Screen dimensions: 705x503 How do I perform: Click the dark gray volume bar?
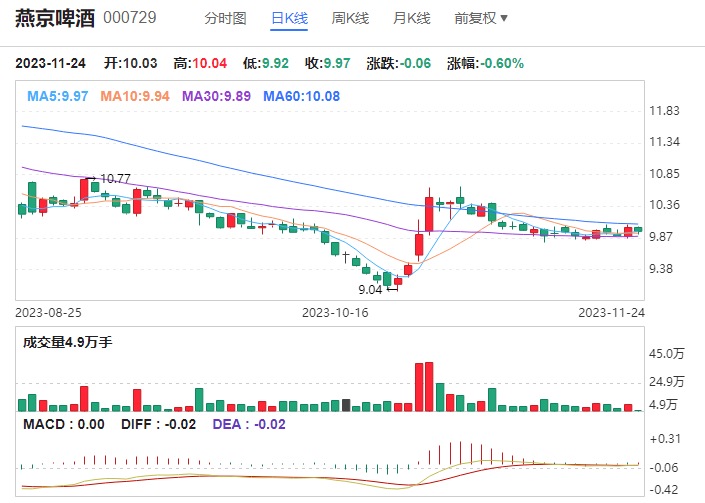tap(346, 405)
